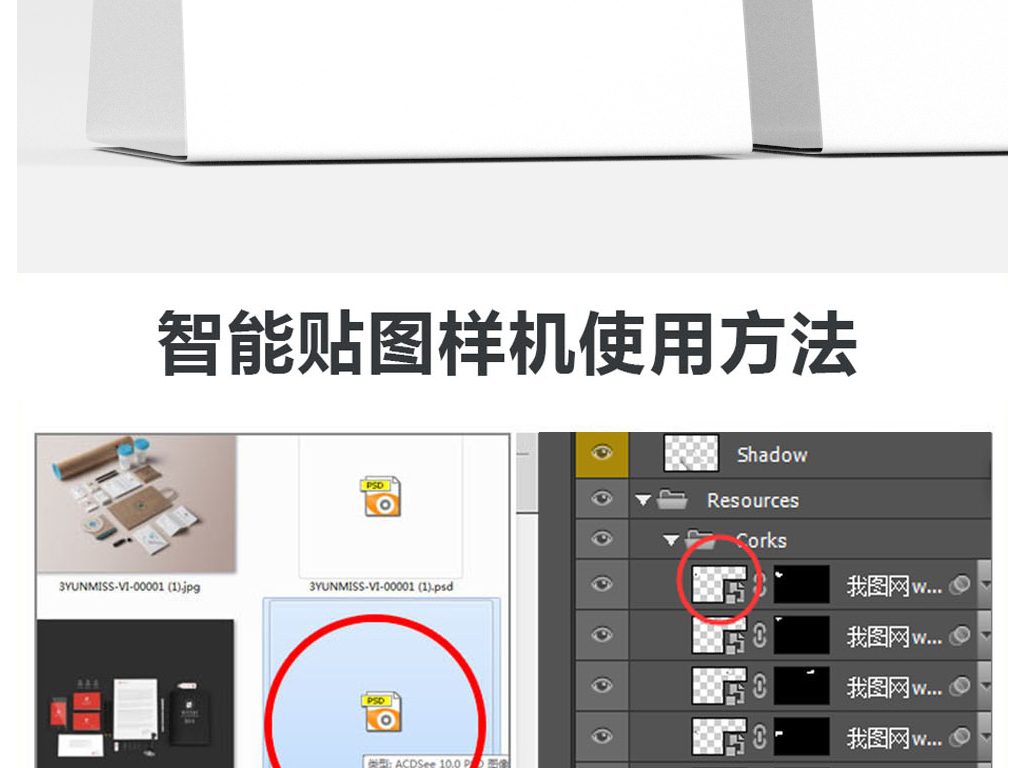1024x768 pixels.
Task: Select the 3YUNMISS-VI-00001 (1).jpg filename label
Action: click(x=129, y=587)
